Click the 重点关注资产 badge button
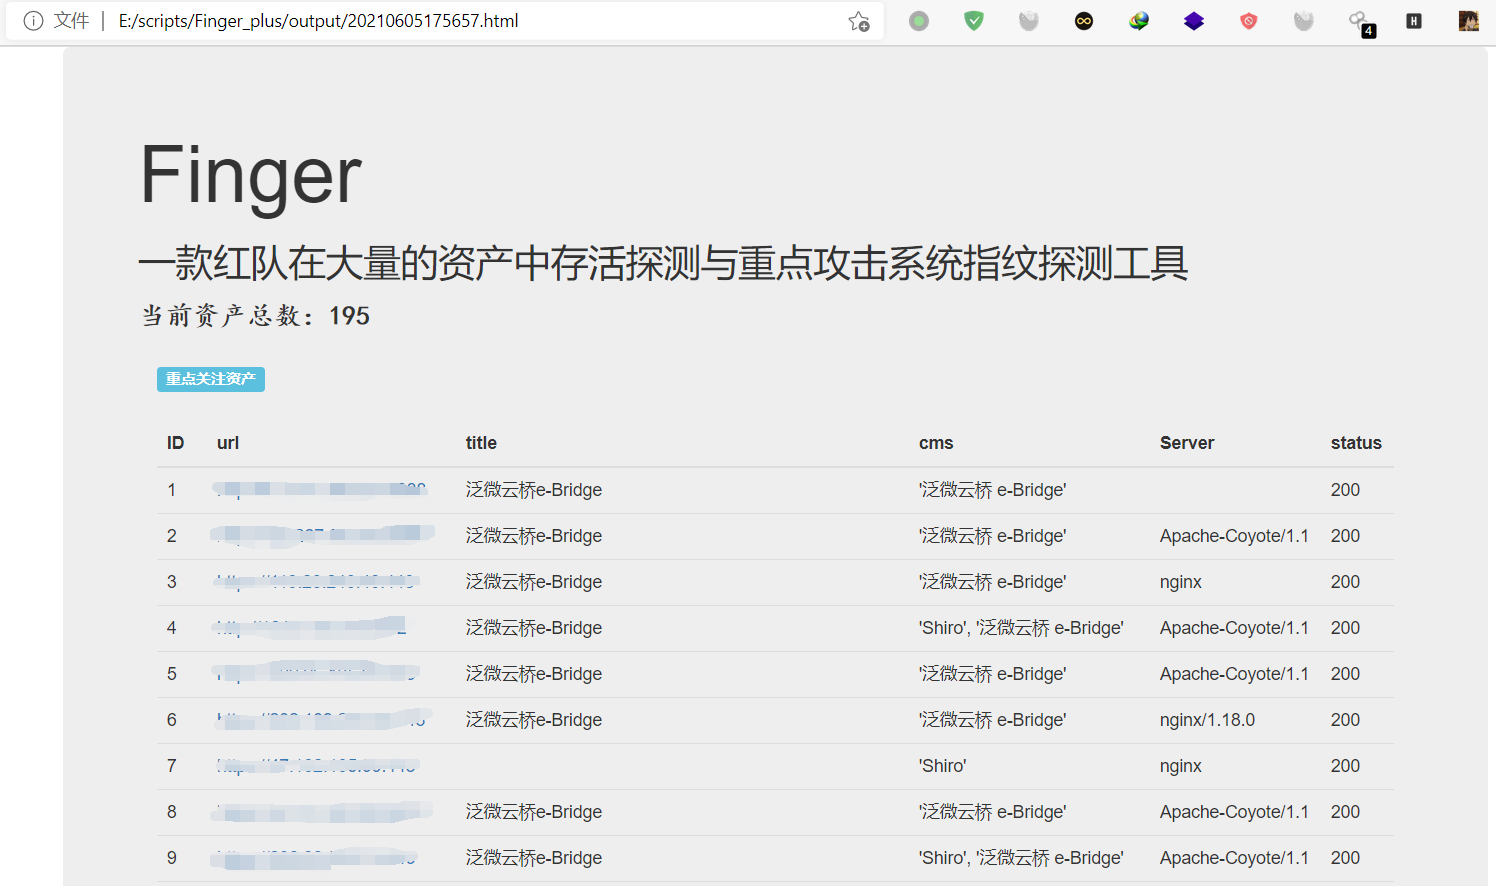Image resolution: width=1496 pixels, height=886 pixels. point(211,379)
